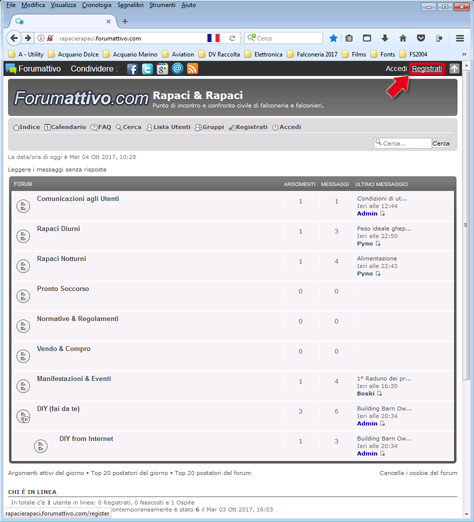Viewport: 474px width, 522px height.
Task: Open the Vendo & Compro forum
Action: [64, 349]
